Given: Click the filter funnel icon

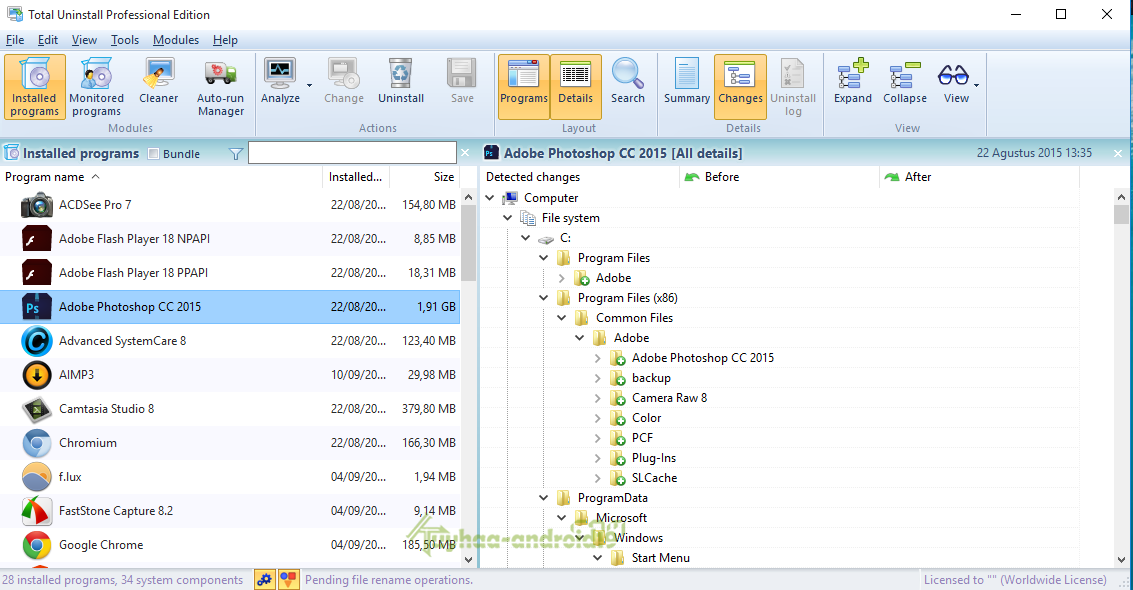Looking at the screenshot, I should click(x=236, y=154).
